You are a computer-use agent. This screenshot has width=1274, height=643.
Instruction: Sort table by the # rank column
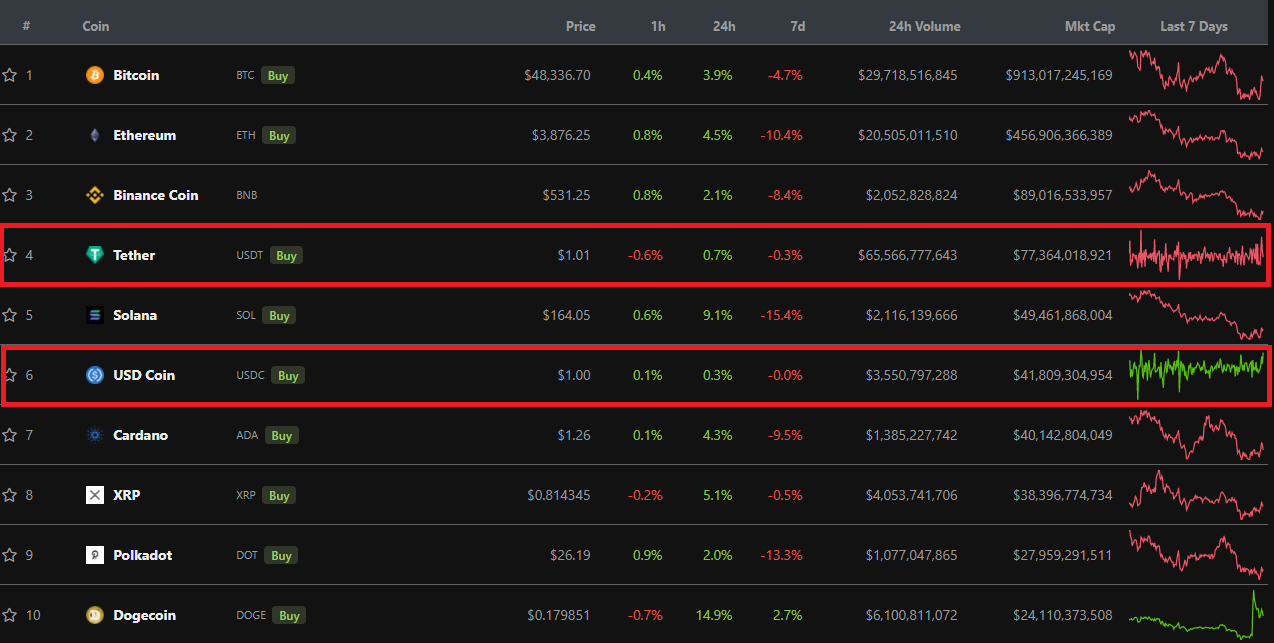26,26
